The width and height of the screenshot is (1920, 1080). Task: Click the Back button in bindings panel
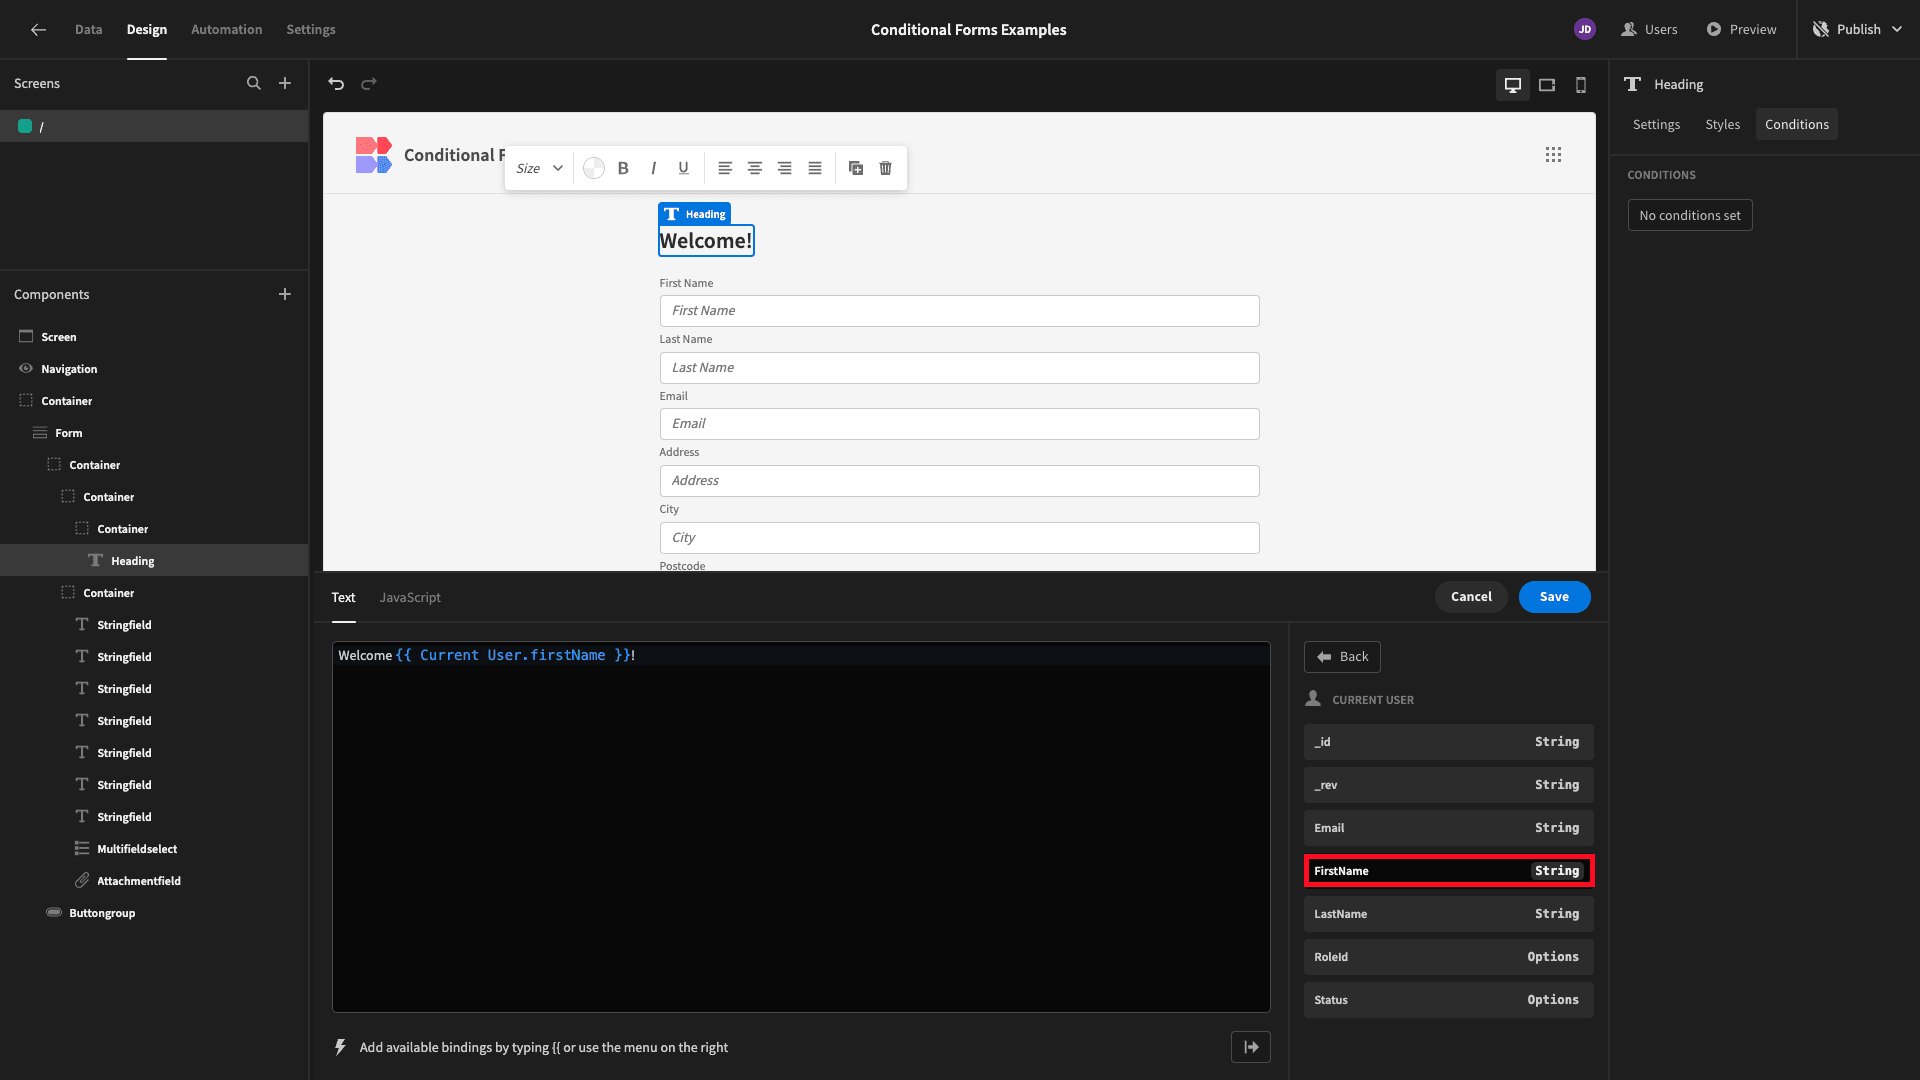pos(1342,657)
